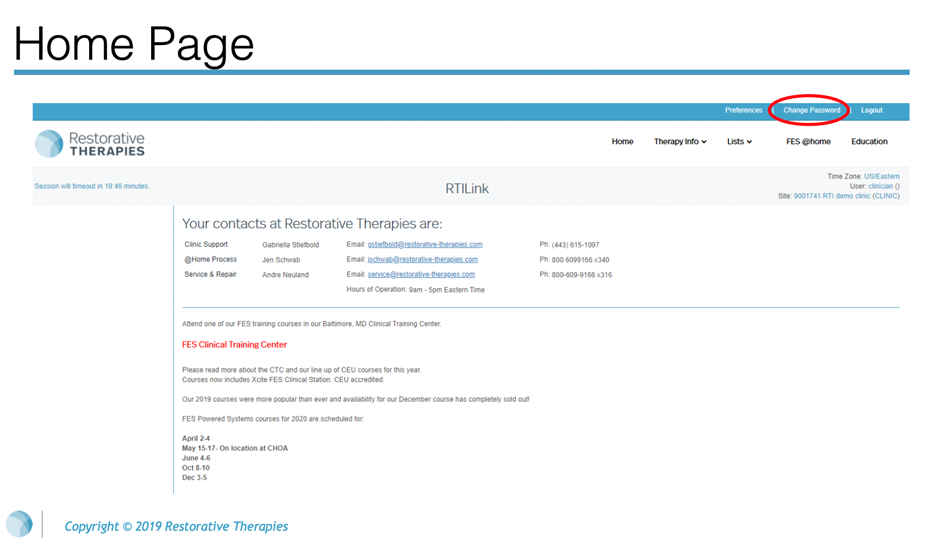Image resolution: width=936 pixels, height=559 pixels.
Task: Click the service@restorative-therapies.com email link
Action: (x=421, y=275)
